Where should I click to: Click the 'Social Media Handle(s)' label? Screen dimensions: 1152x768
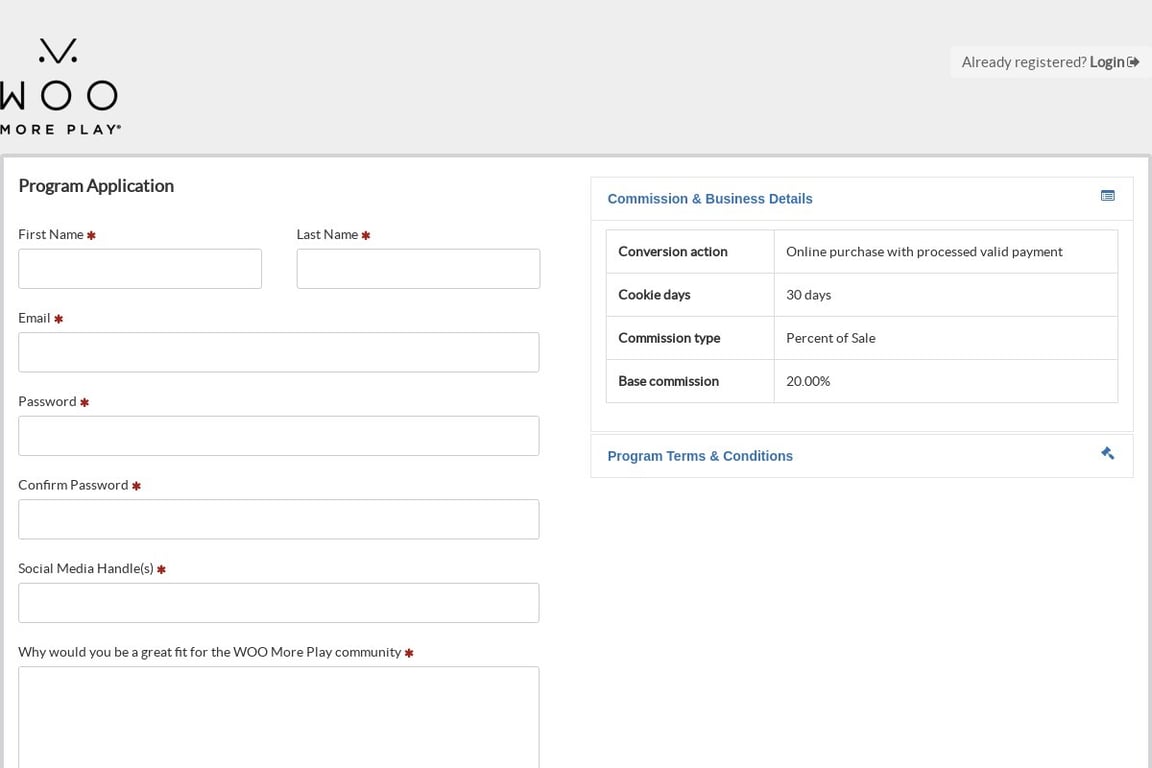86,569
